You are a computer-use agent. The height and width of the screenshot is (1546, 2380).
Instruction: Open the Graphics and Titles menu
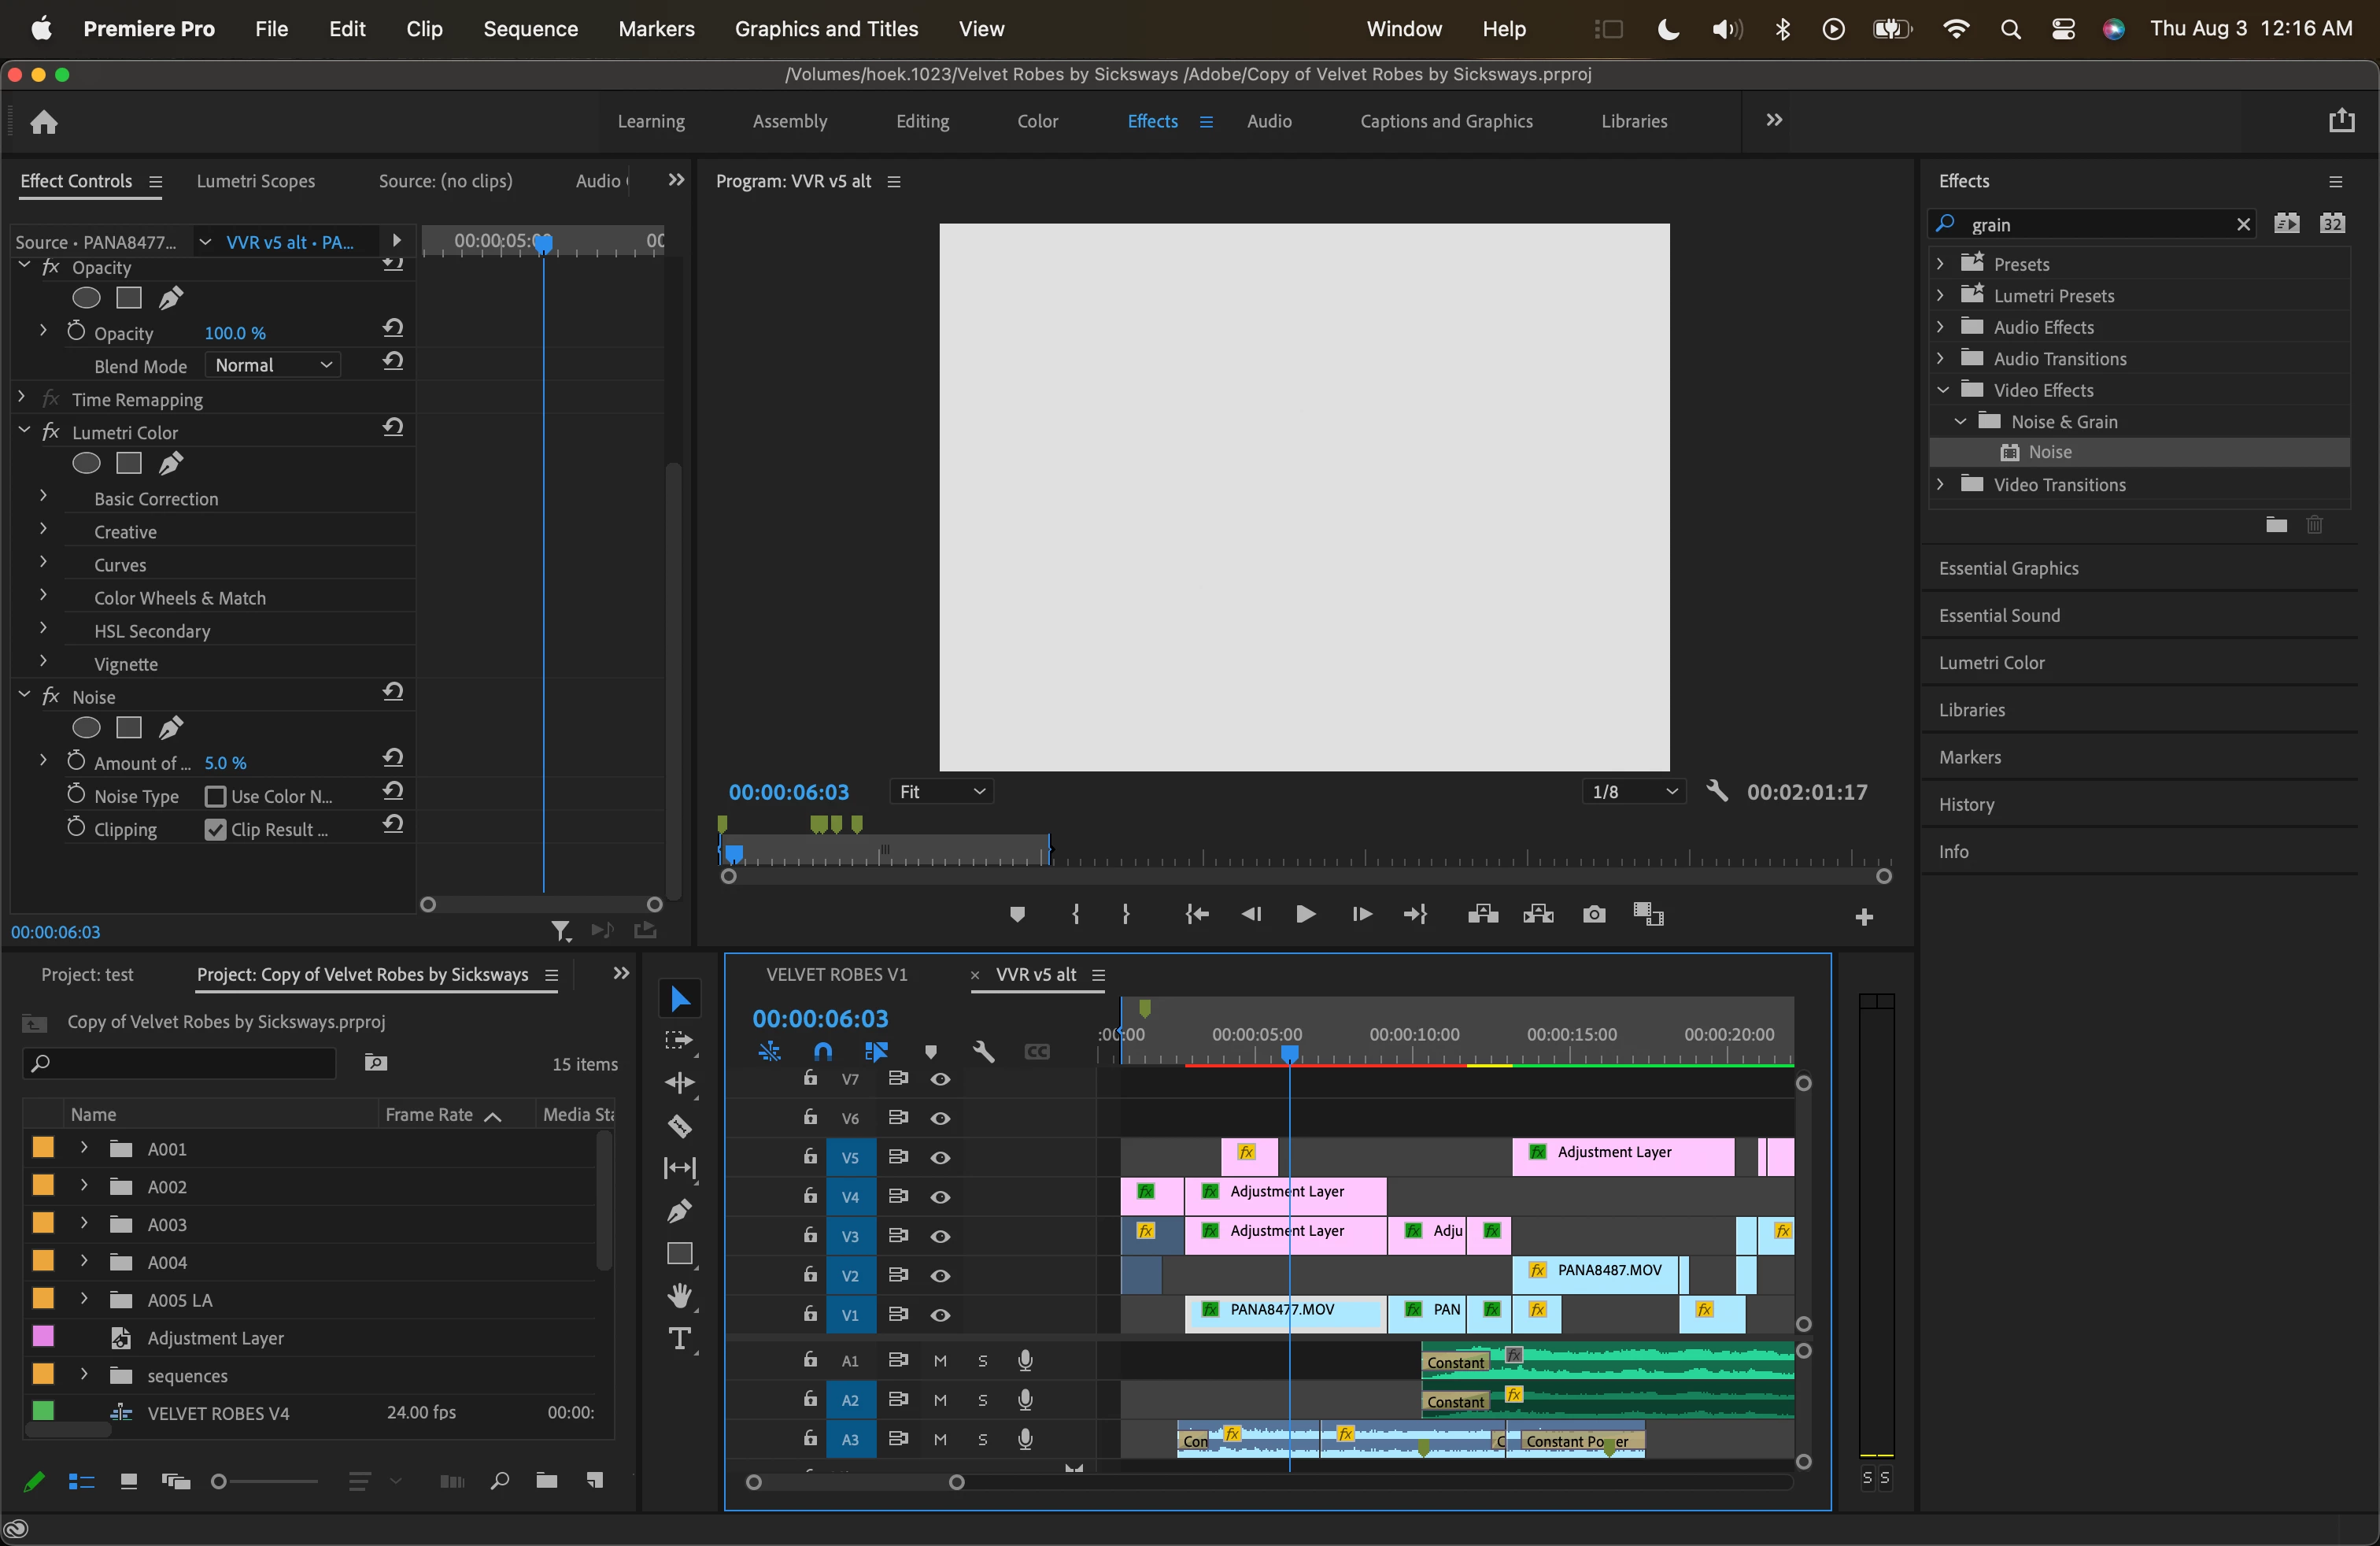tap(826, 29)
